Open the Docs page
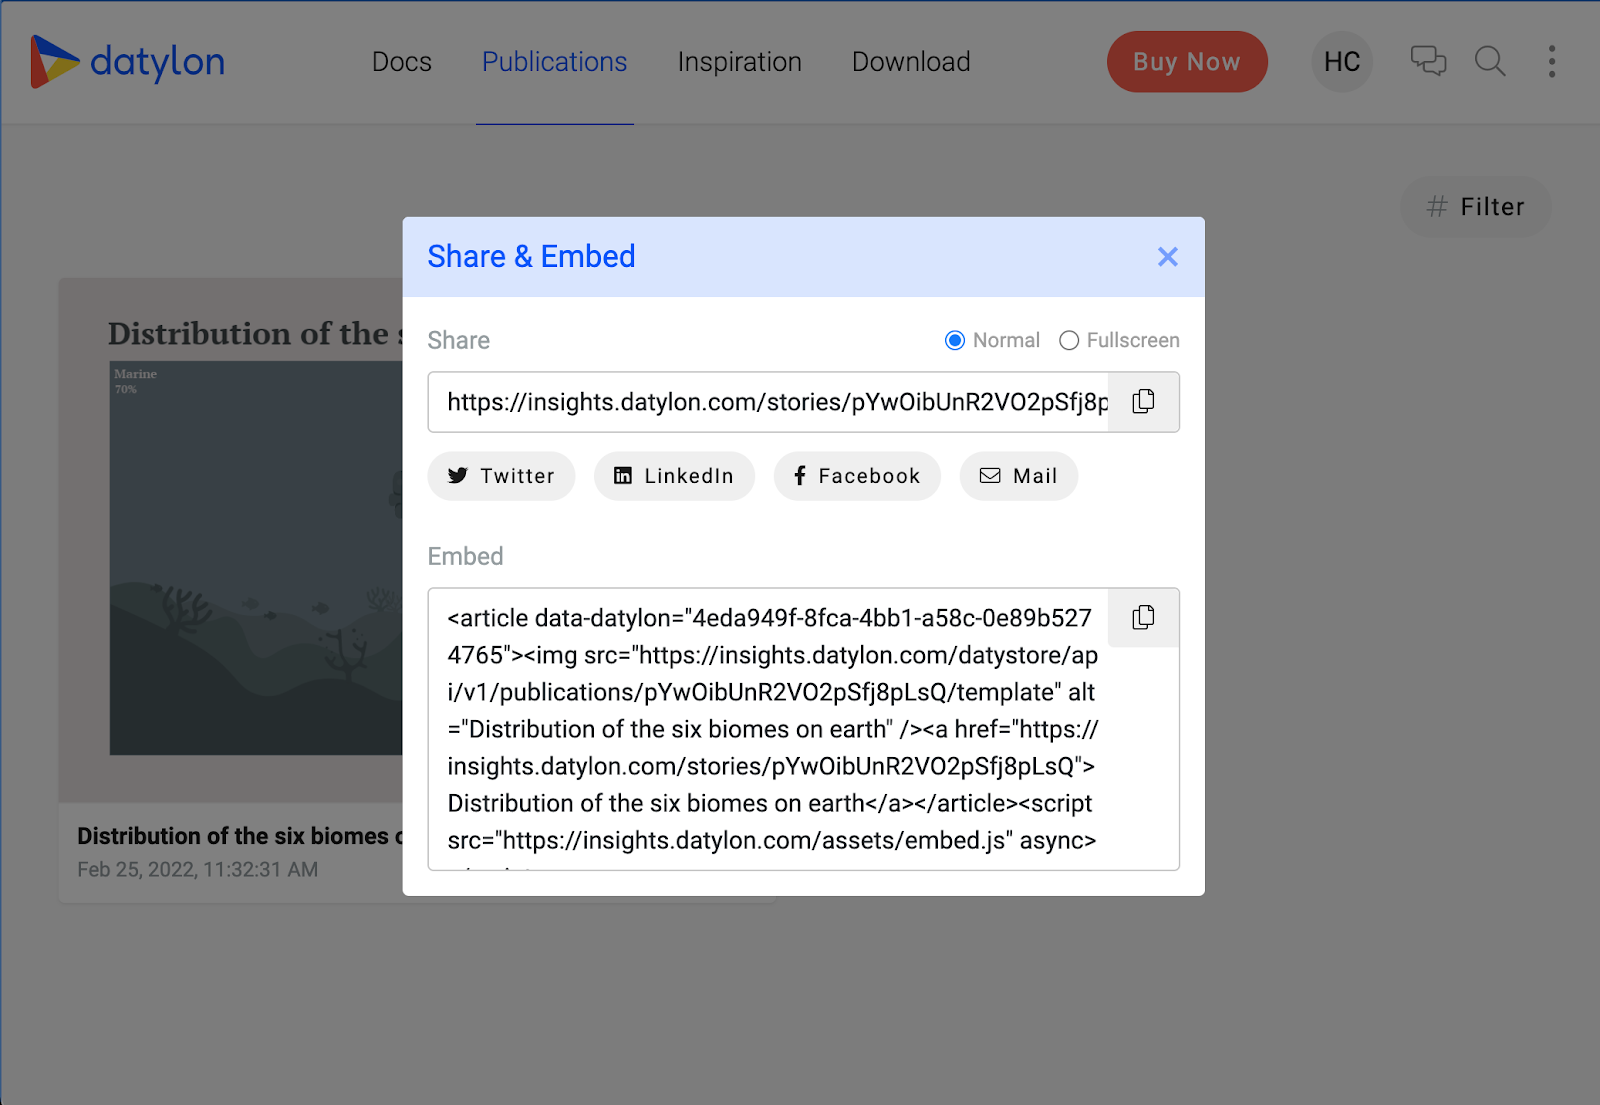This screenshot has height=1105, width=1600. (x=402, y=62)
